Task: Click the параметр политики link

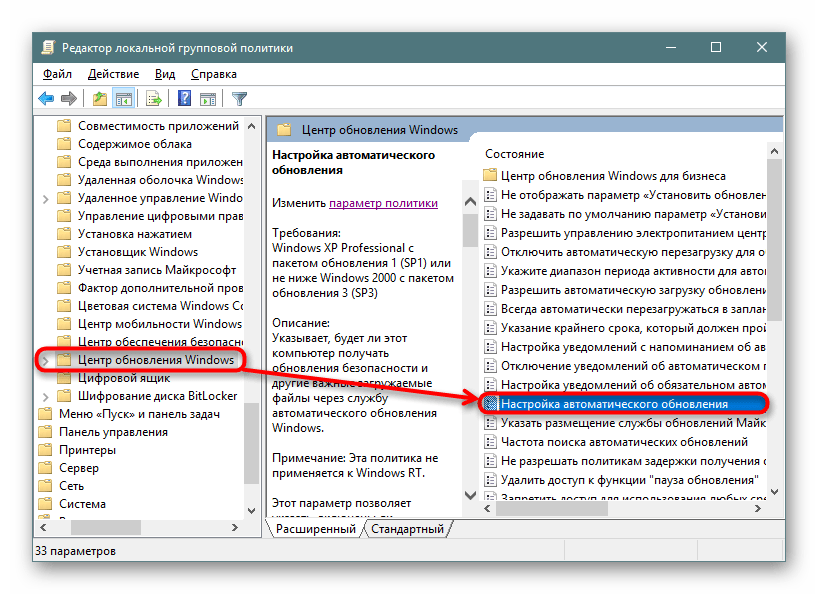Action: pos(383,203)
